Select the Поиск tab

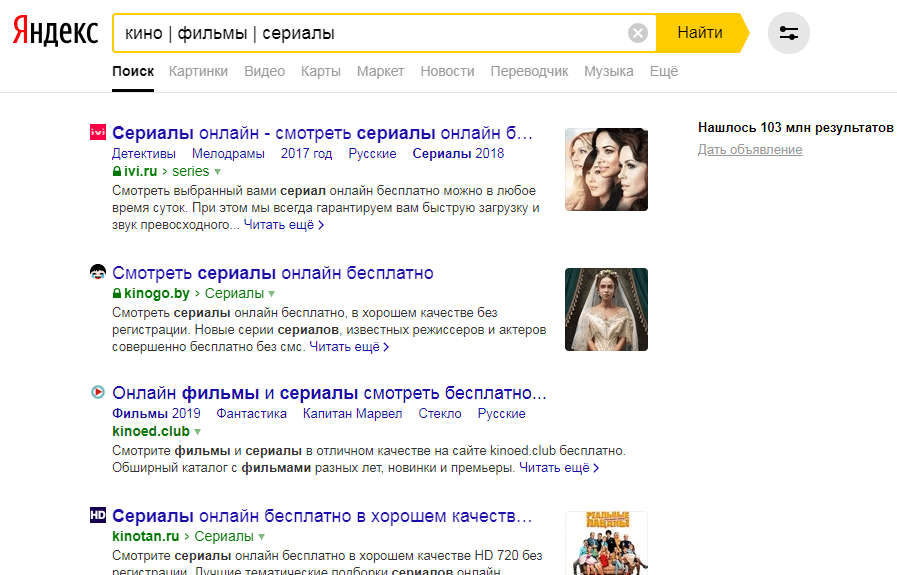coord(133,72)
